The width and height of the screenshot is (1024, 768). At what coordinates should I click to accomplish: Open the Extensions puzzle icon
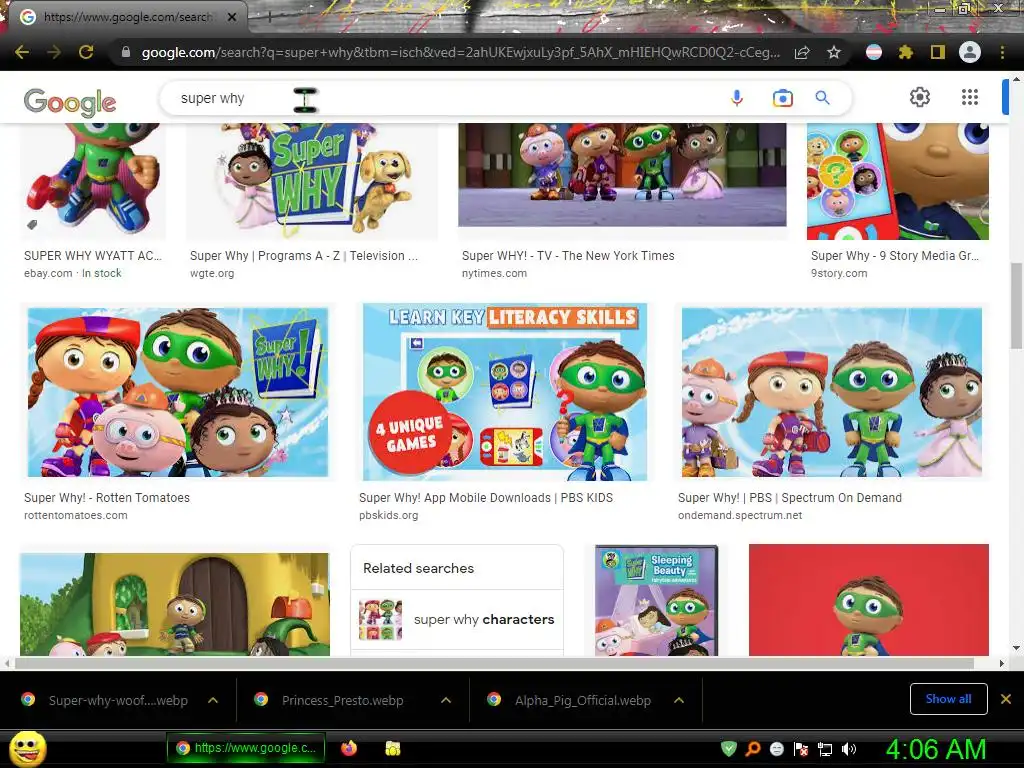point(905,52)
